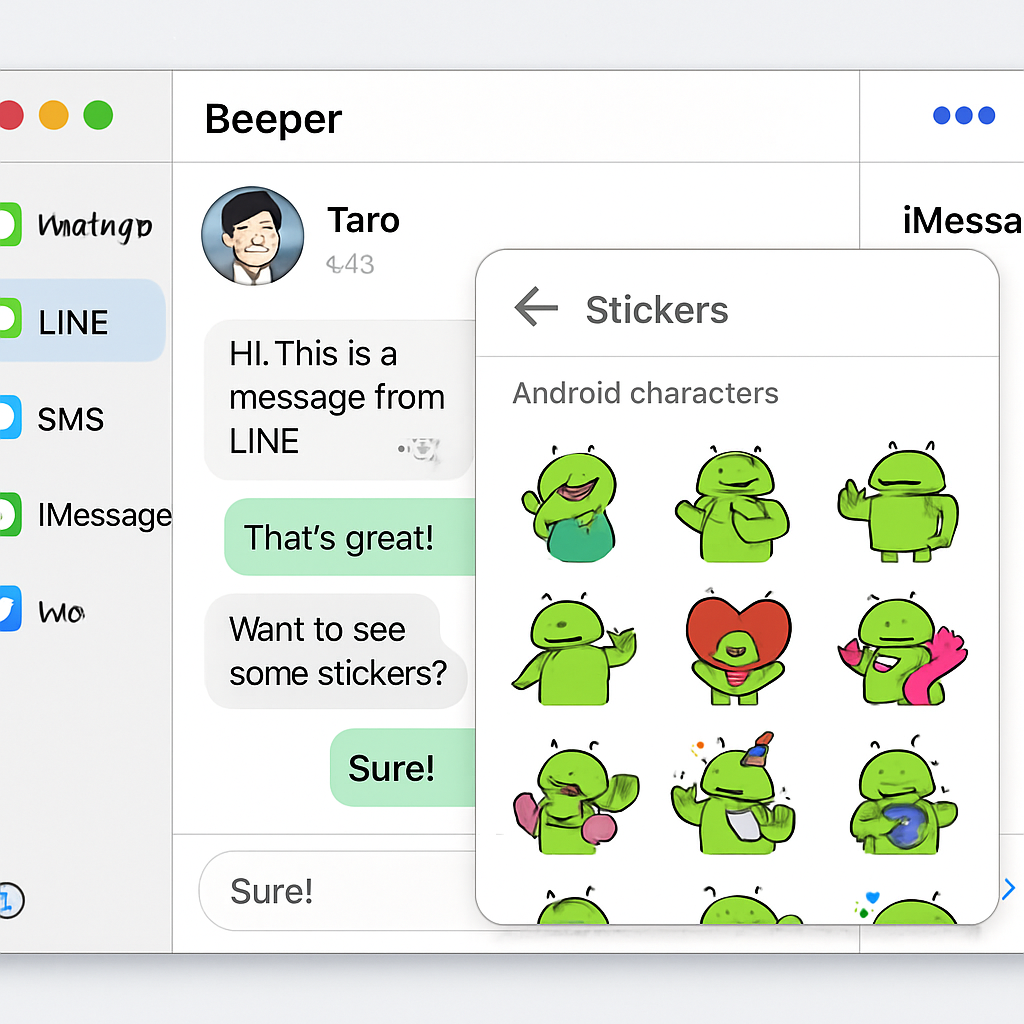Click the circular info icon at sidebar bottom

pos(9,901)
